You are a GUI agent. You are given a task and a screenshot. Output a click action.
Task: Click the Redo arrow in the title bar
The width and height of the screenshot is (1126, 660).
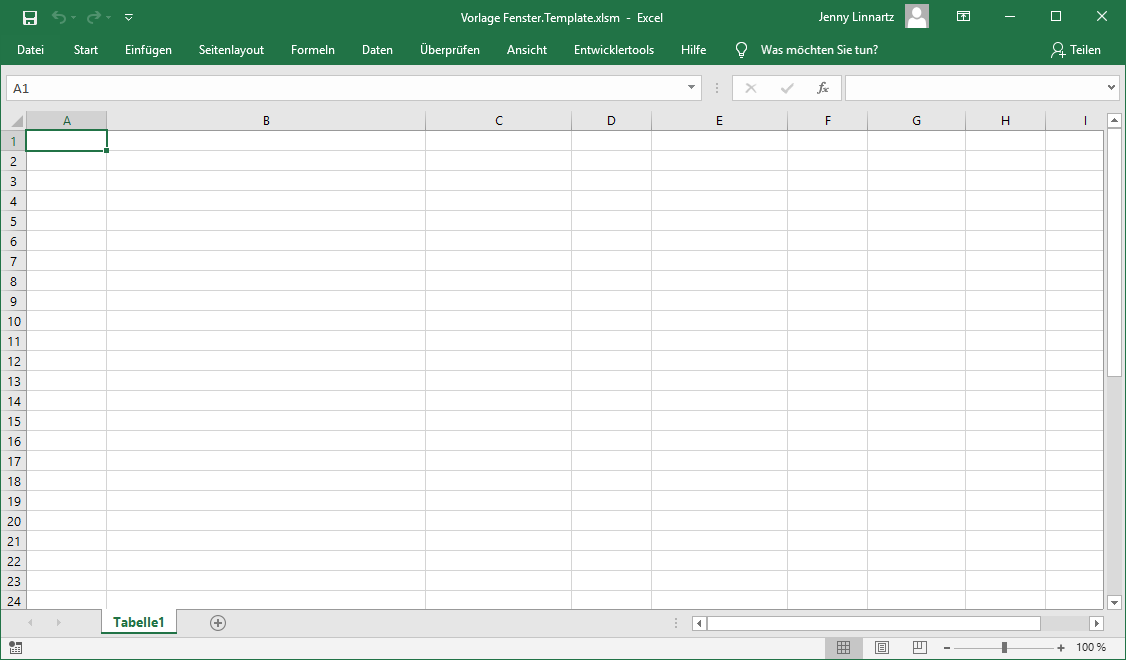pyautogui.click(x=94, y=17)
